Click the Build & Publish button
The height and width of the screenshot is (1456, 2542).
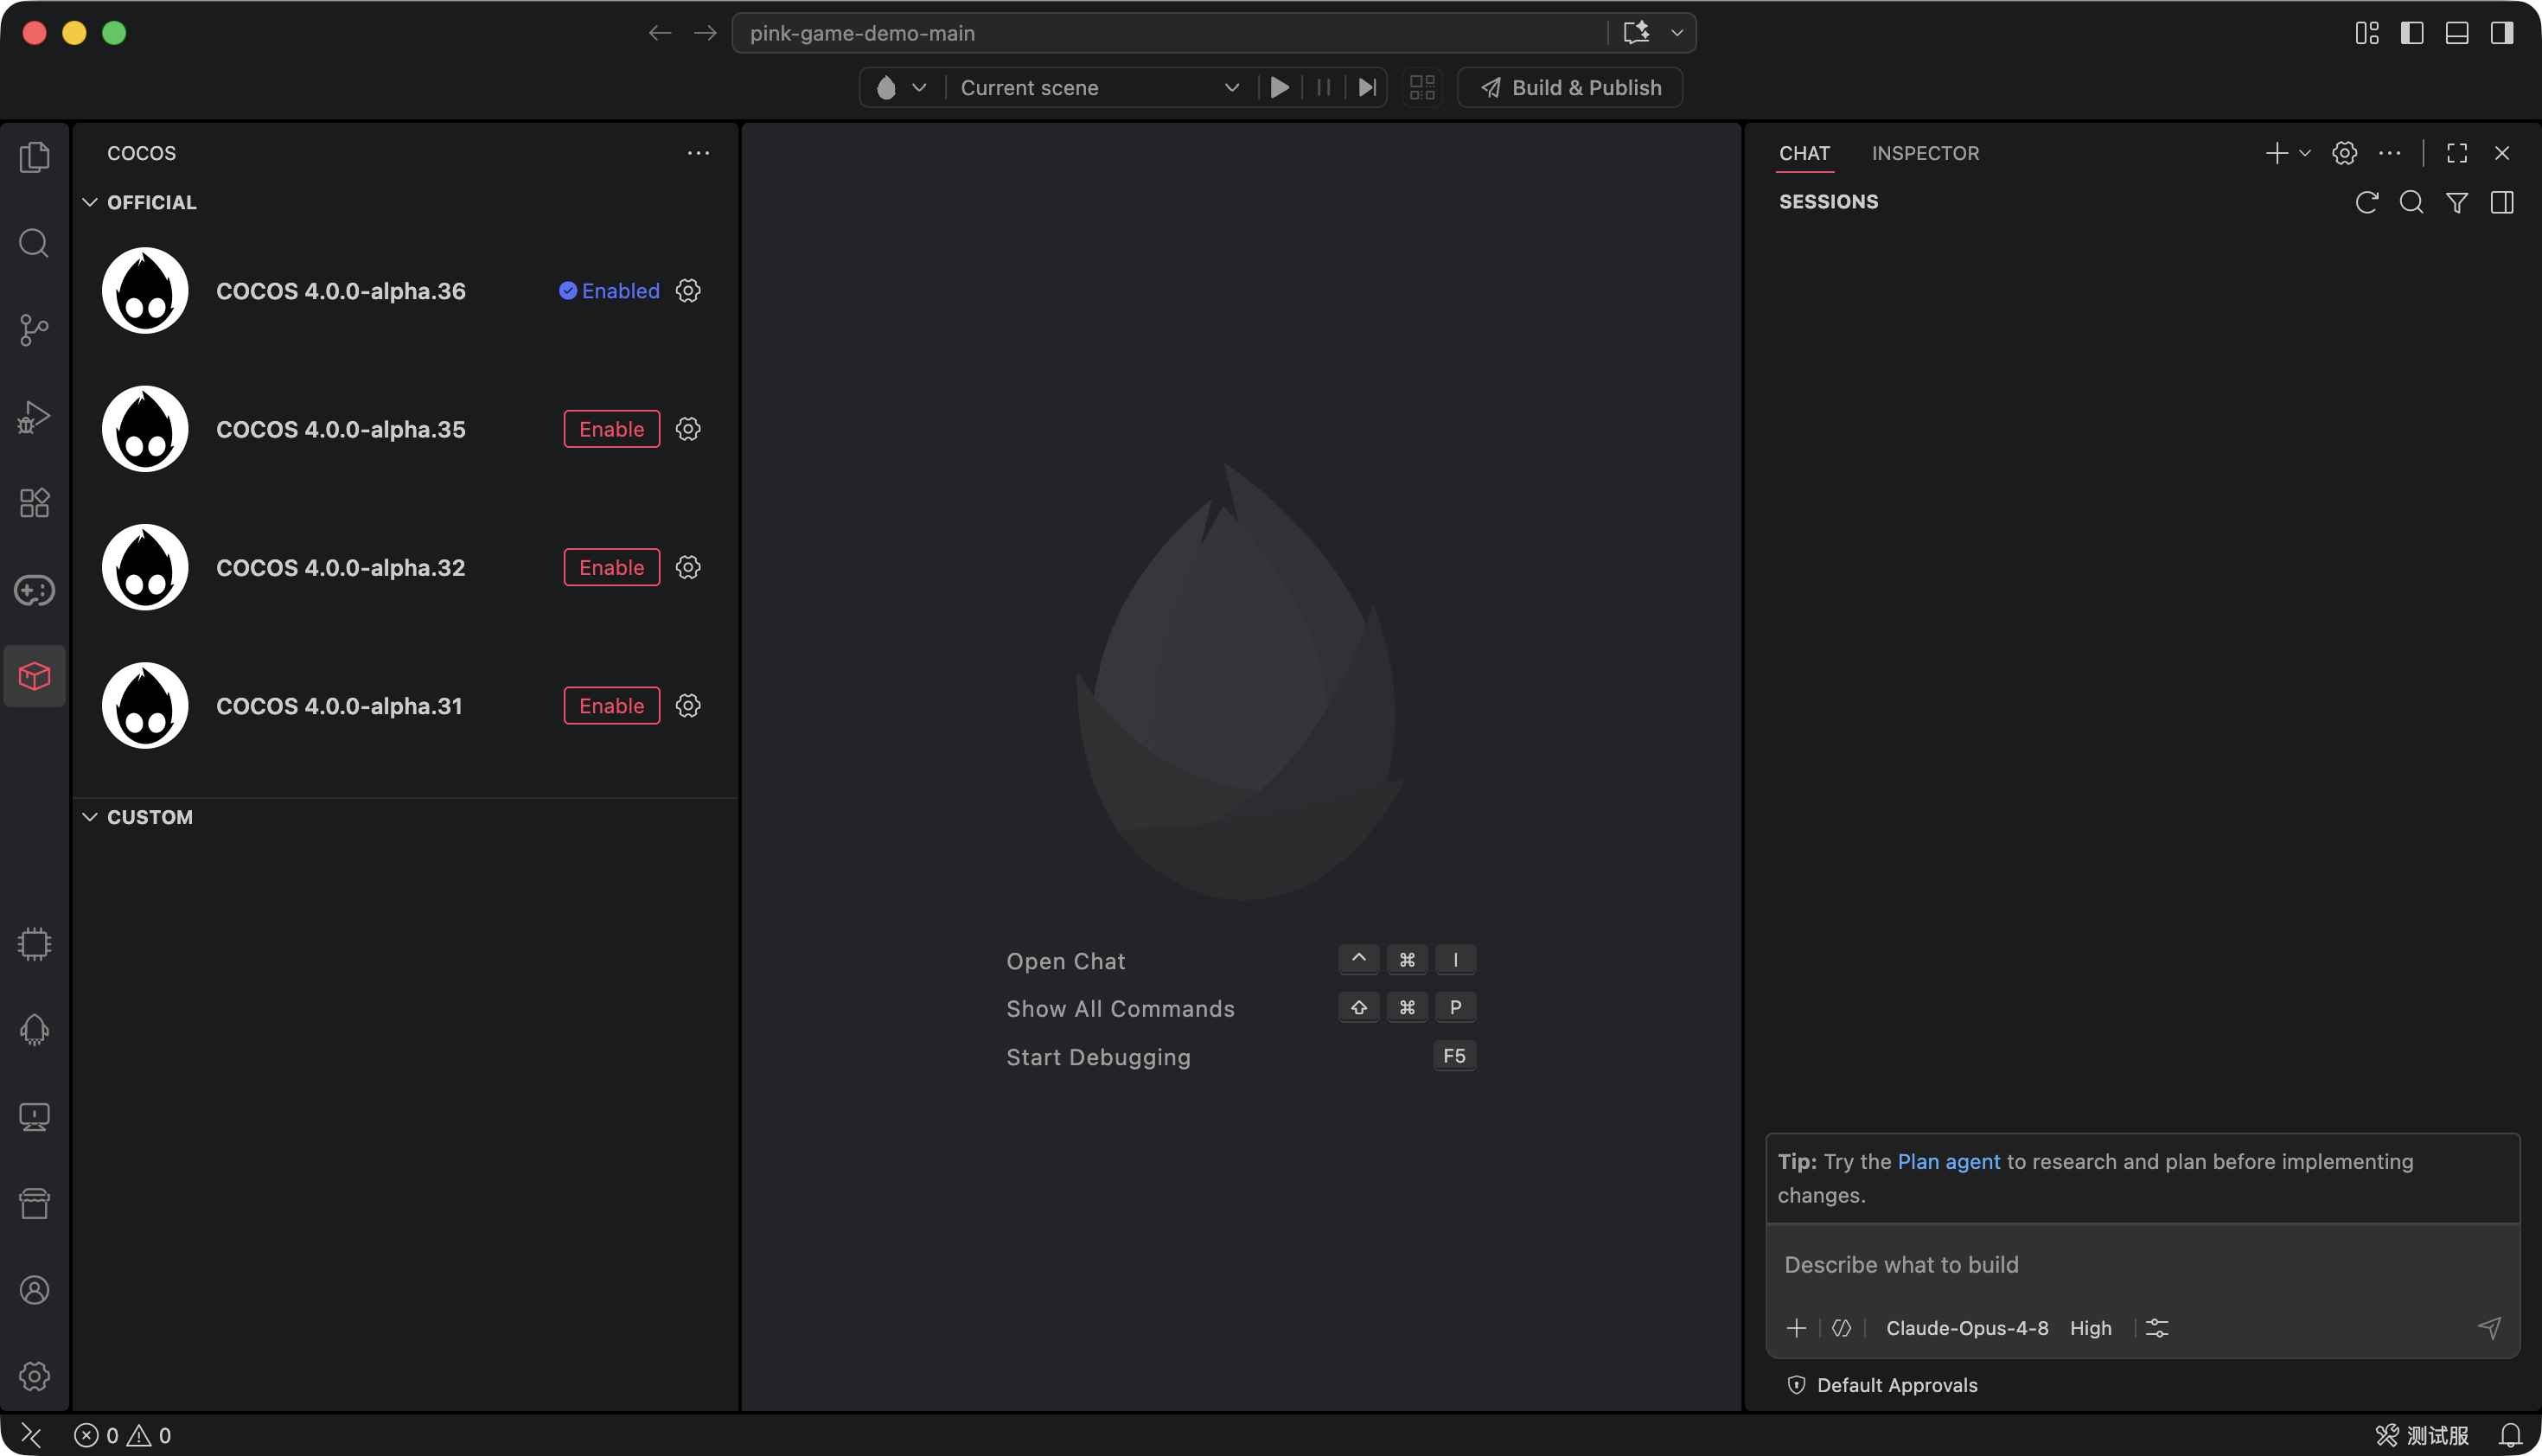point(1569,88)
